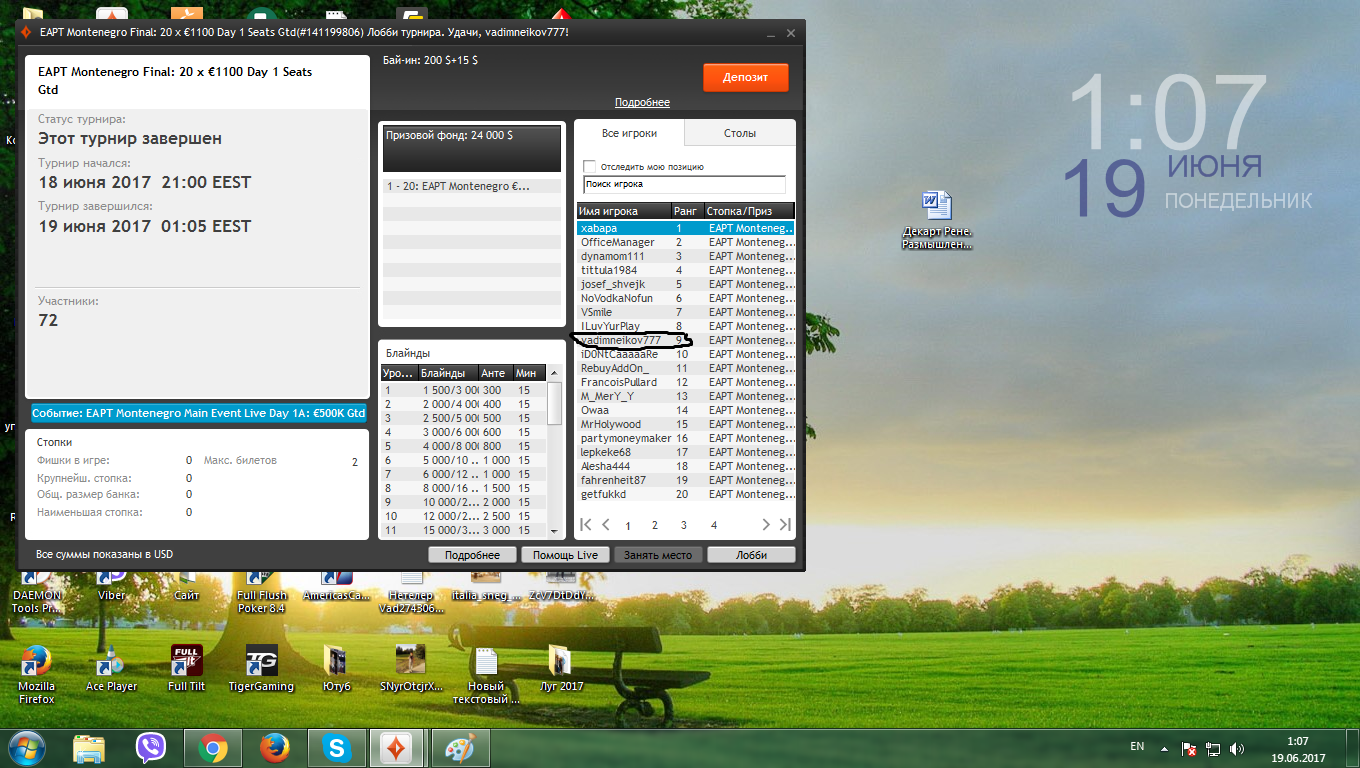Switch to the Столы tab
Image resolution: width=1360 pixels, height=768 pixels.
pyautogui.click(x=740, y=133)
